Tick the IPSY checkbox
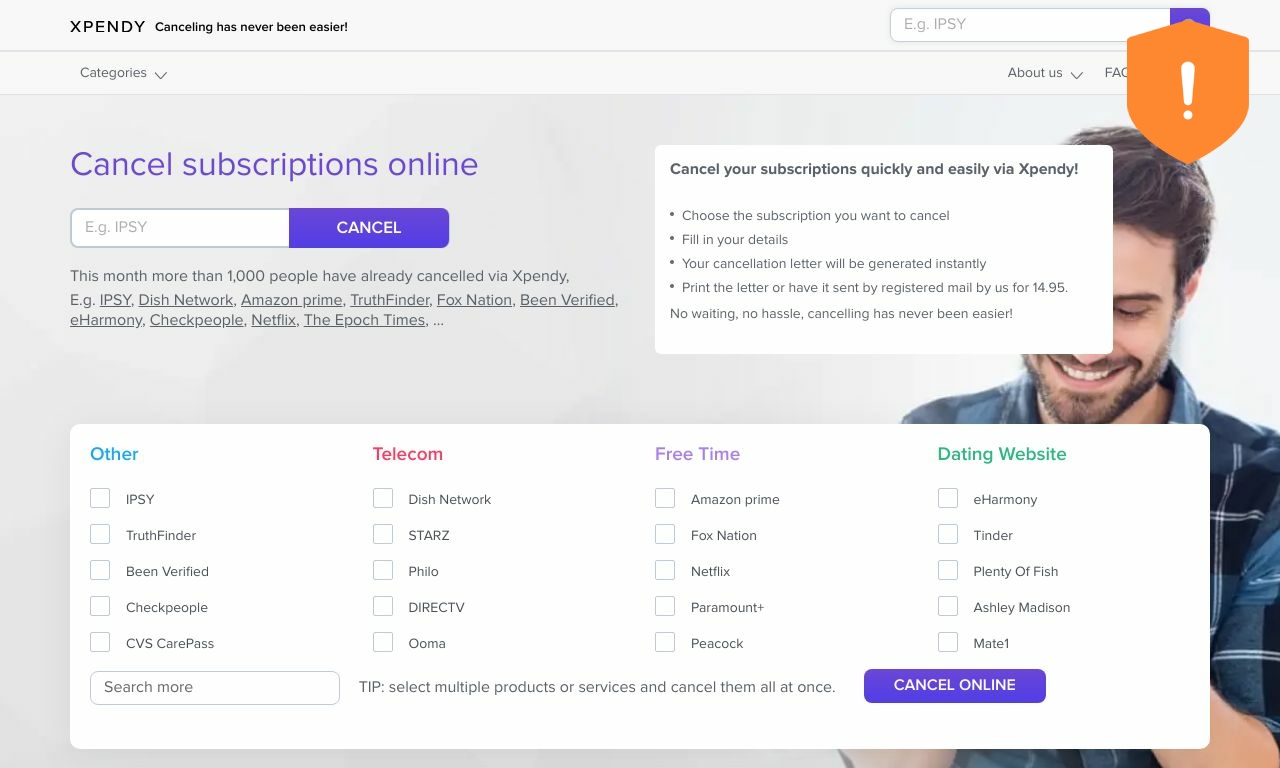This screenshot has width=1280, height=768. 100,498
